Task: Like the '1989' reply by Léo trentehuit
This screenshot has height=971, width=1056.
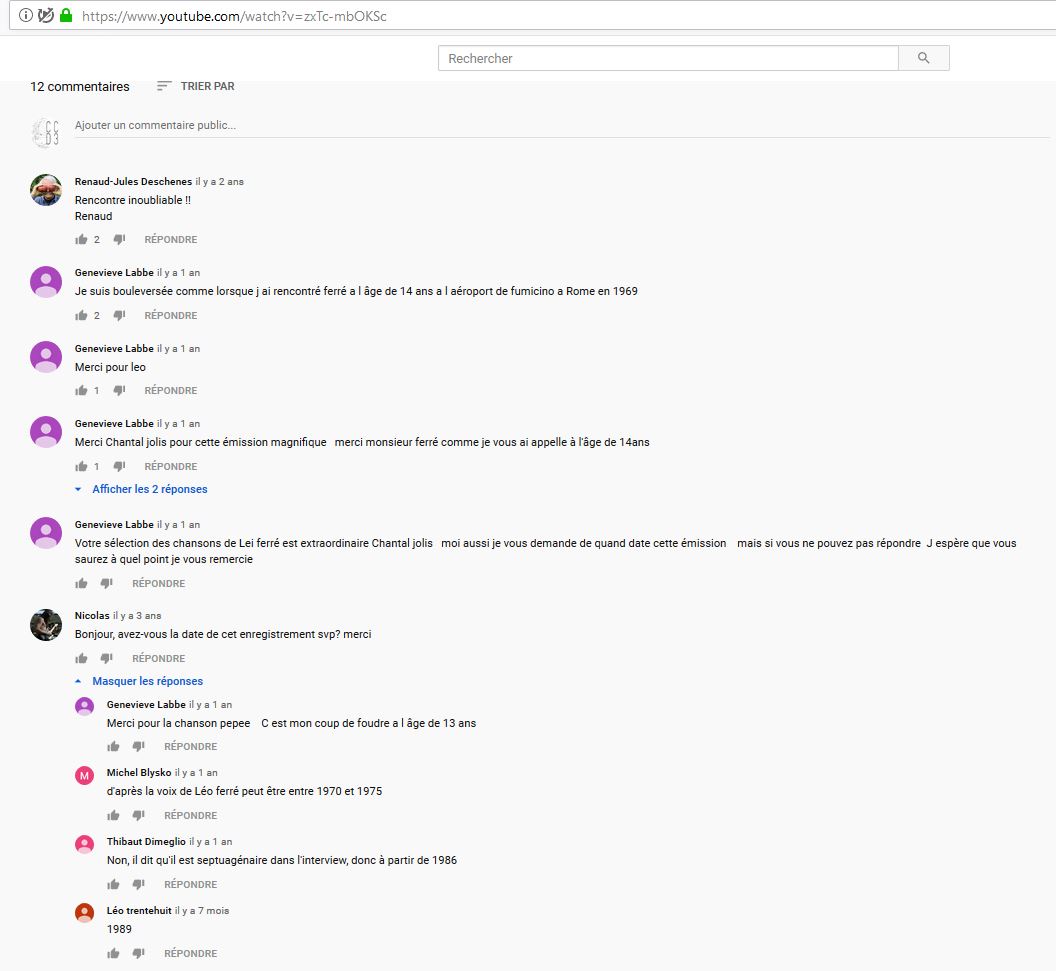Action: pos(114,954)
